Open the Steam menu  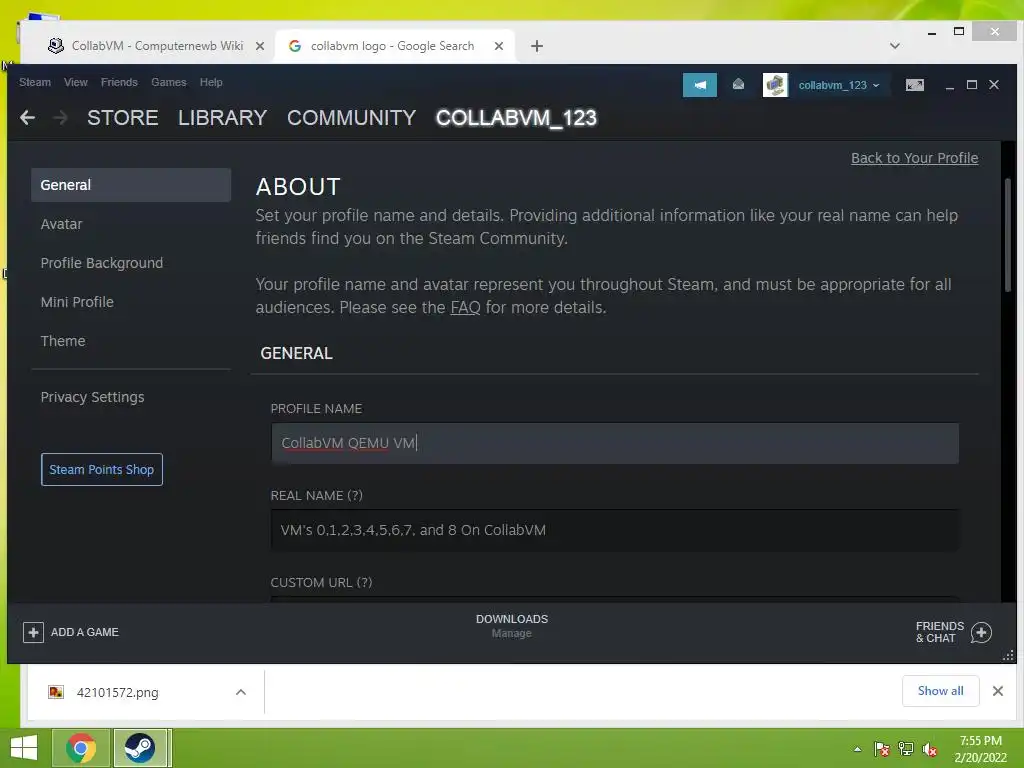click(35, 82)
